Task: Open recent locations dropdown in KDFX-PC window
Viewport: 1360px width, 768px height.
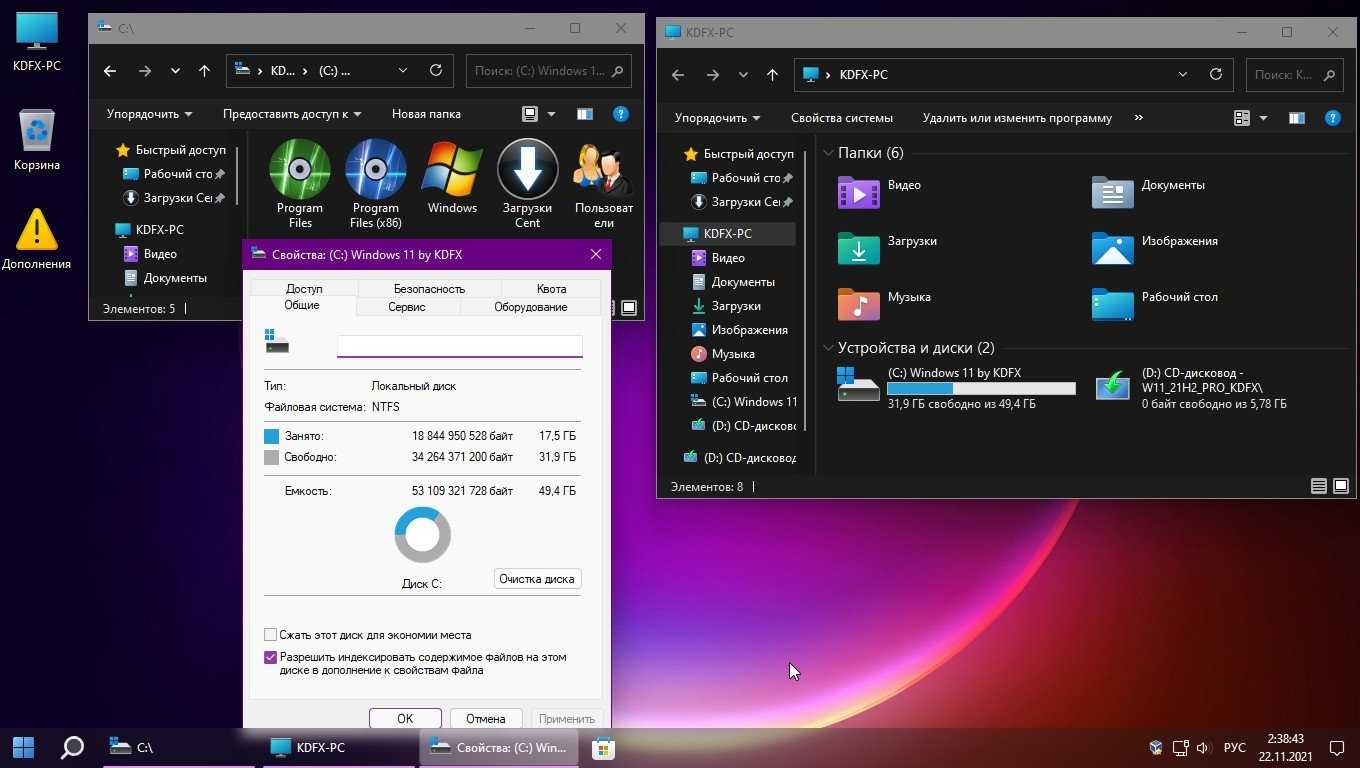Action: 743,75
